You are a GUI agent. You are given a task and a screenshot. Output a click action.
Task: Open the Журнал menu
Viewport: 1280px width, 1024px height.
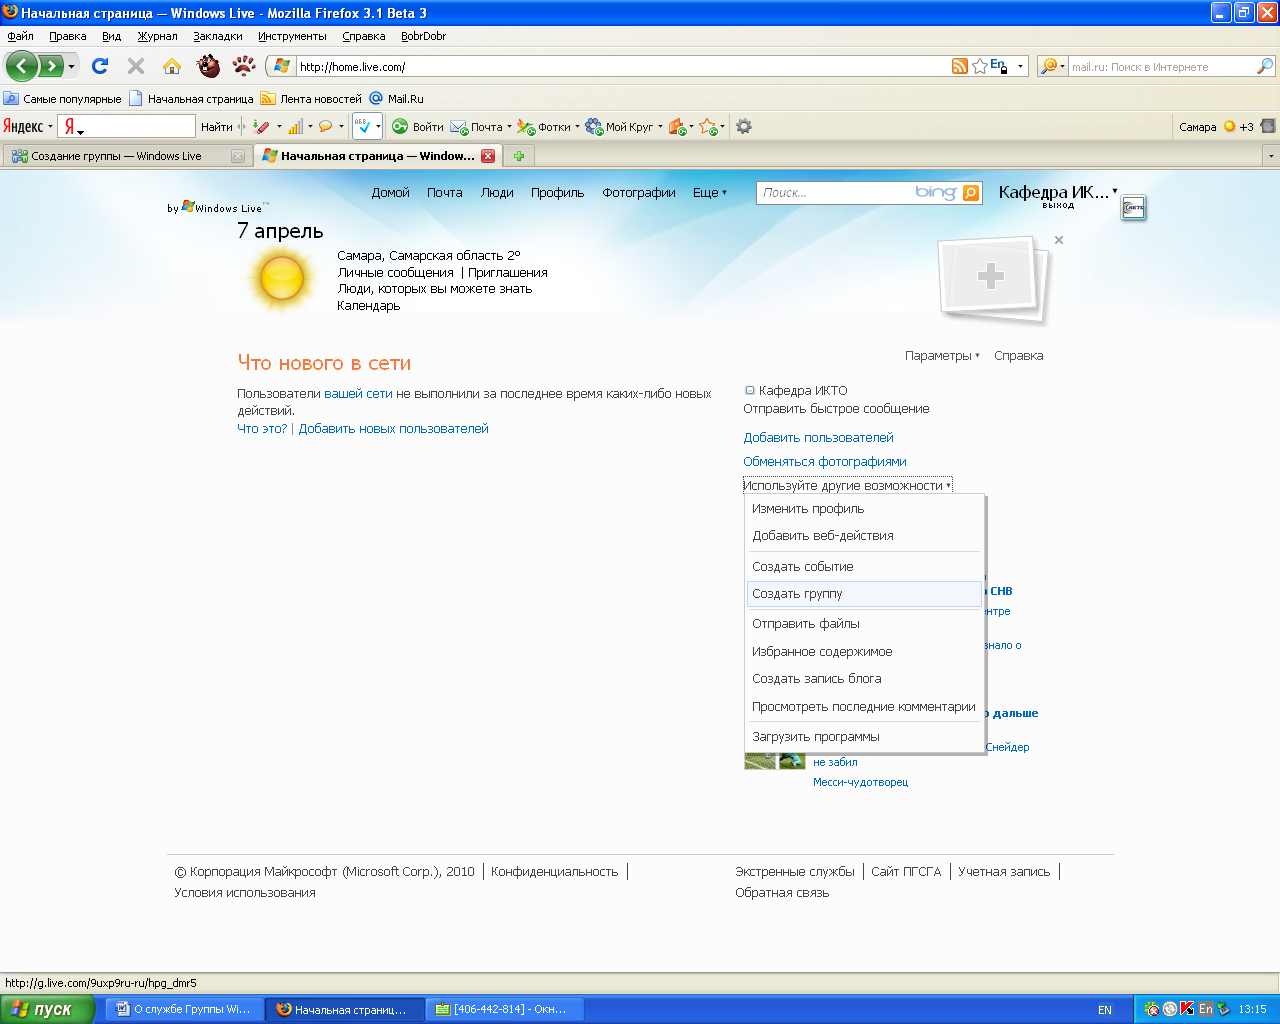[x=157, y=36]
